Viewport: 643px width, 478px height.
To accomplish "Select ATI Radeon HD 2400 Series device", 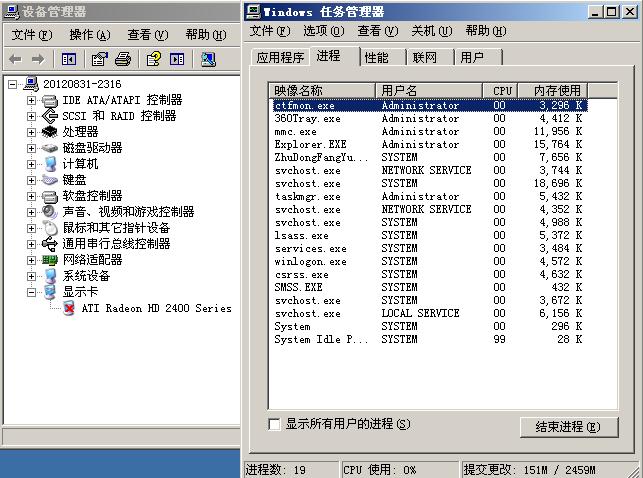I will coord(156,308).
